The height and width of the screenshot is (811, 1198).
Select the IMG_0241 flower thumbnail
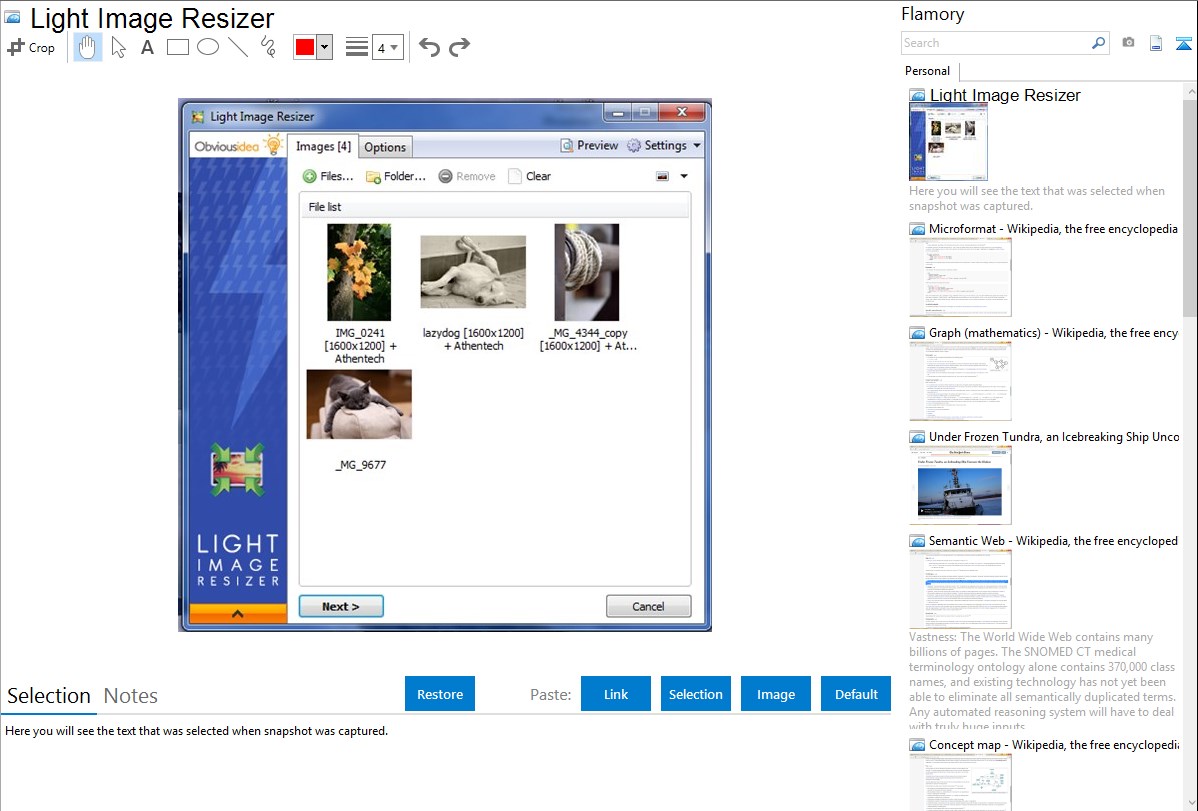[359, 271]
